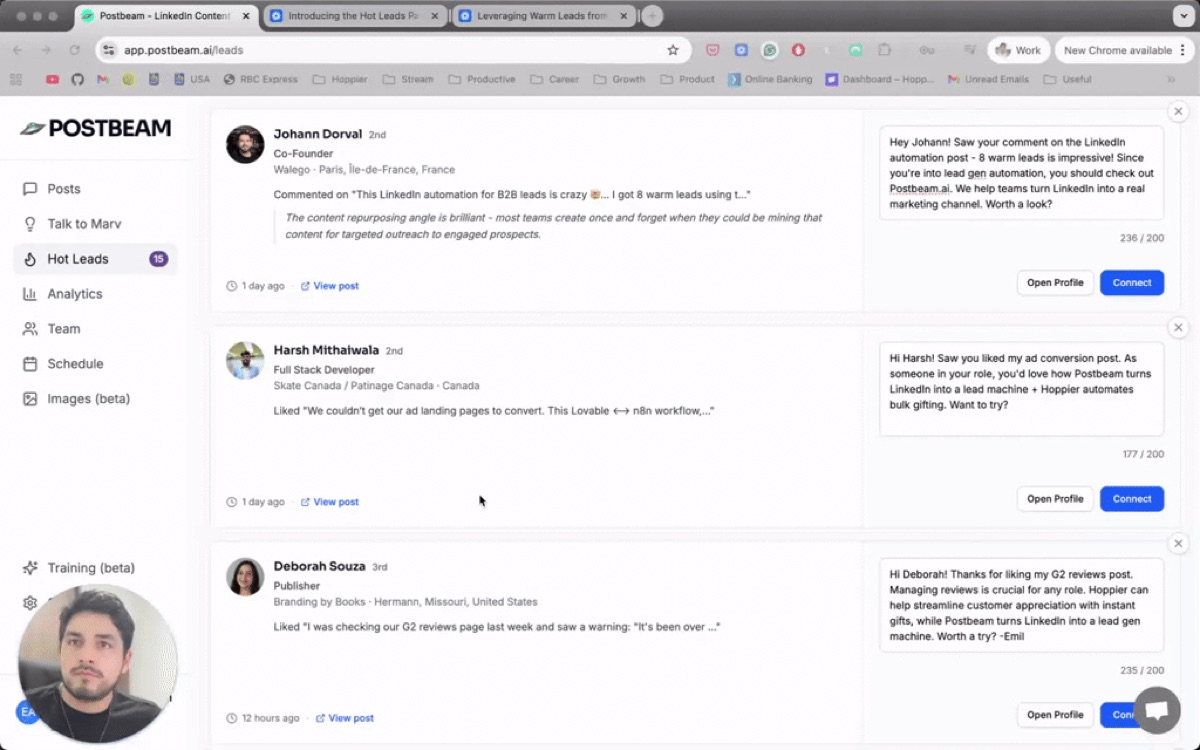Click the Postbeam logo
1200x750 pixels.
[x=96, y=128]
